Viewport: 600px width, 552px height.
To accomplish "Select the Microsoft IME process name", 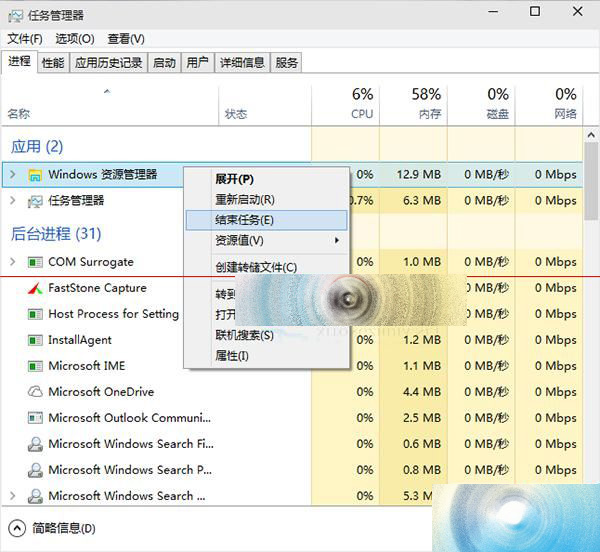I will point(86,366).
